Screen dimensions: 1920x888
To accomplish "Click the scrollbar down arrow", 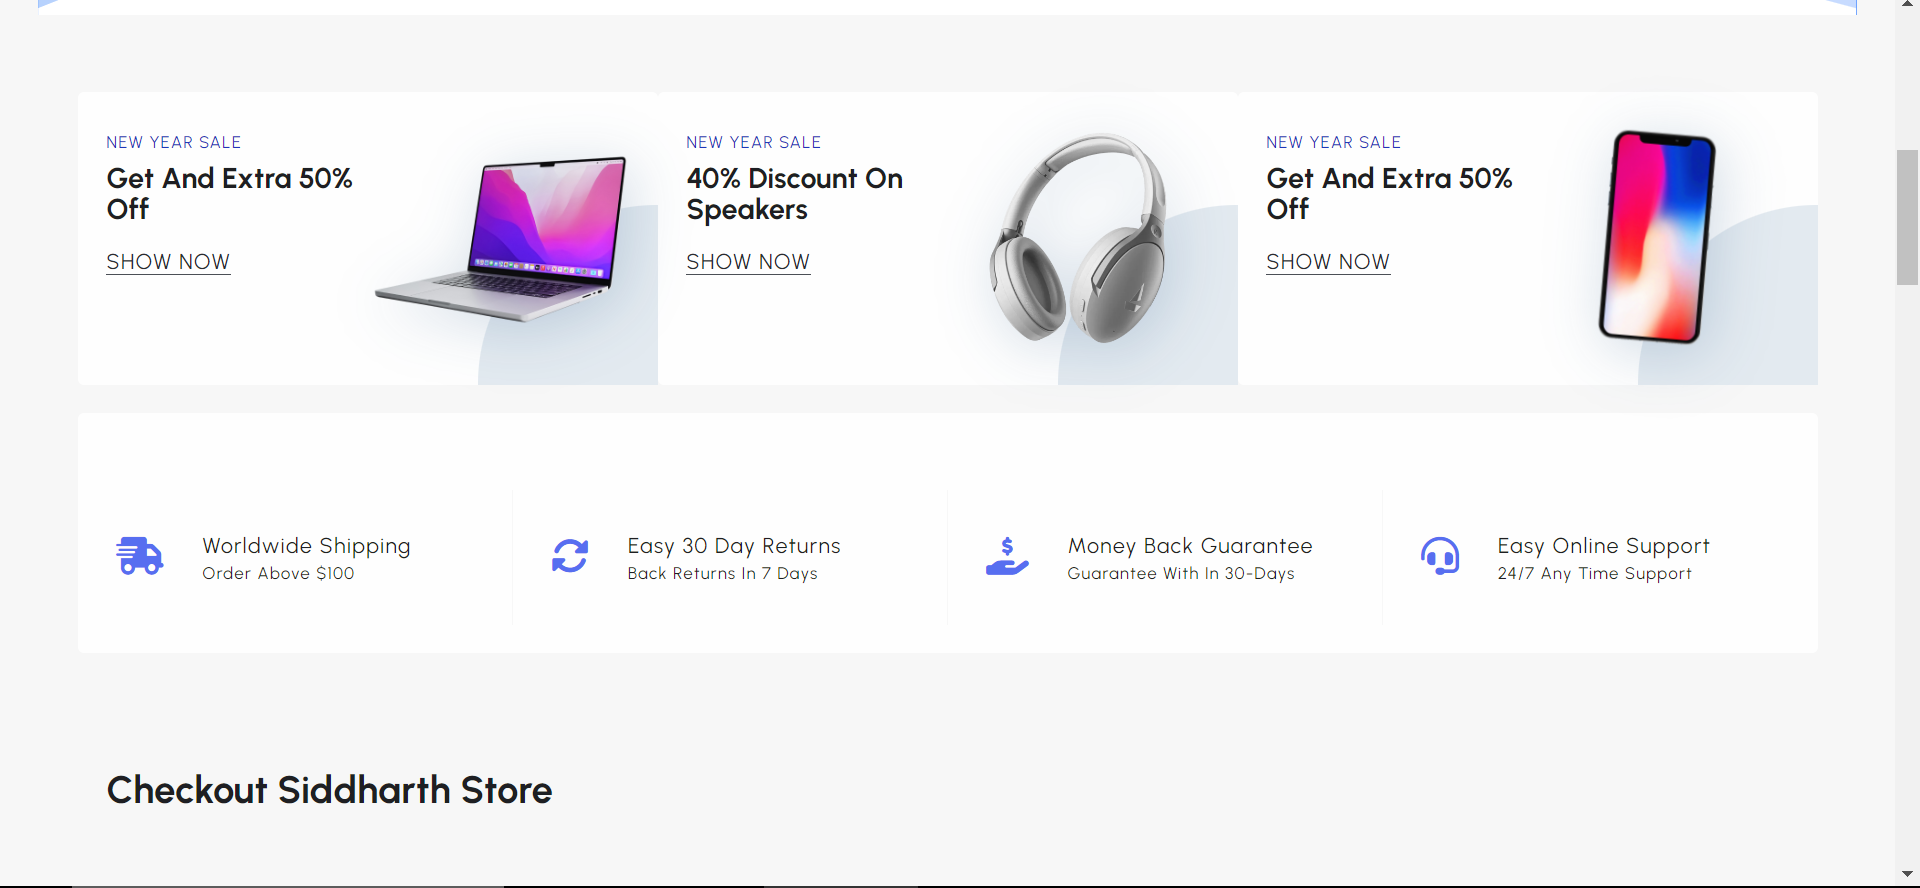I will [1907, 875].
